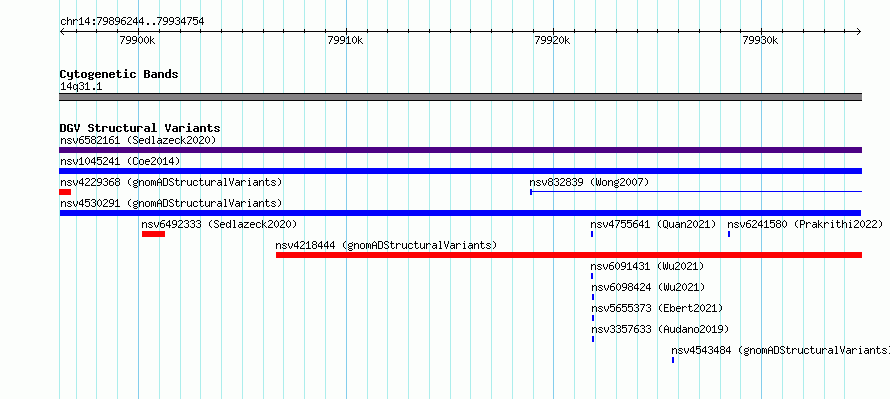The height and width of the screenshot is (399, 890).
Task: Open nsv4530291 (gnomADStructuralVariants) label
Action: 171,203
